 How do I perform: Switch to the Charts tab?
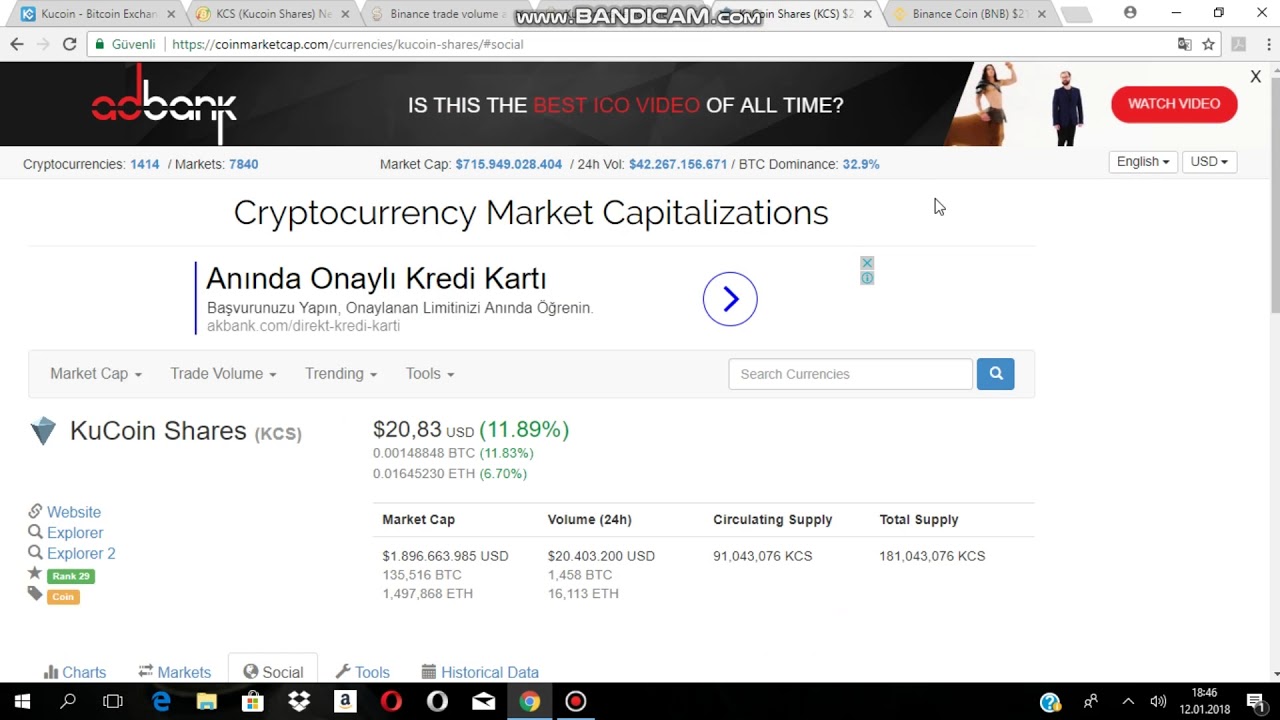[75, 672]
